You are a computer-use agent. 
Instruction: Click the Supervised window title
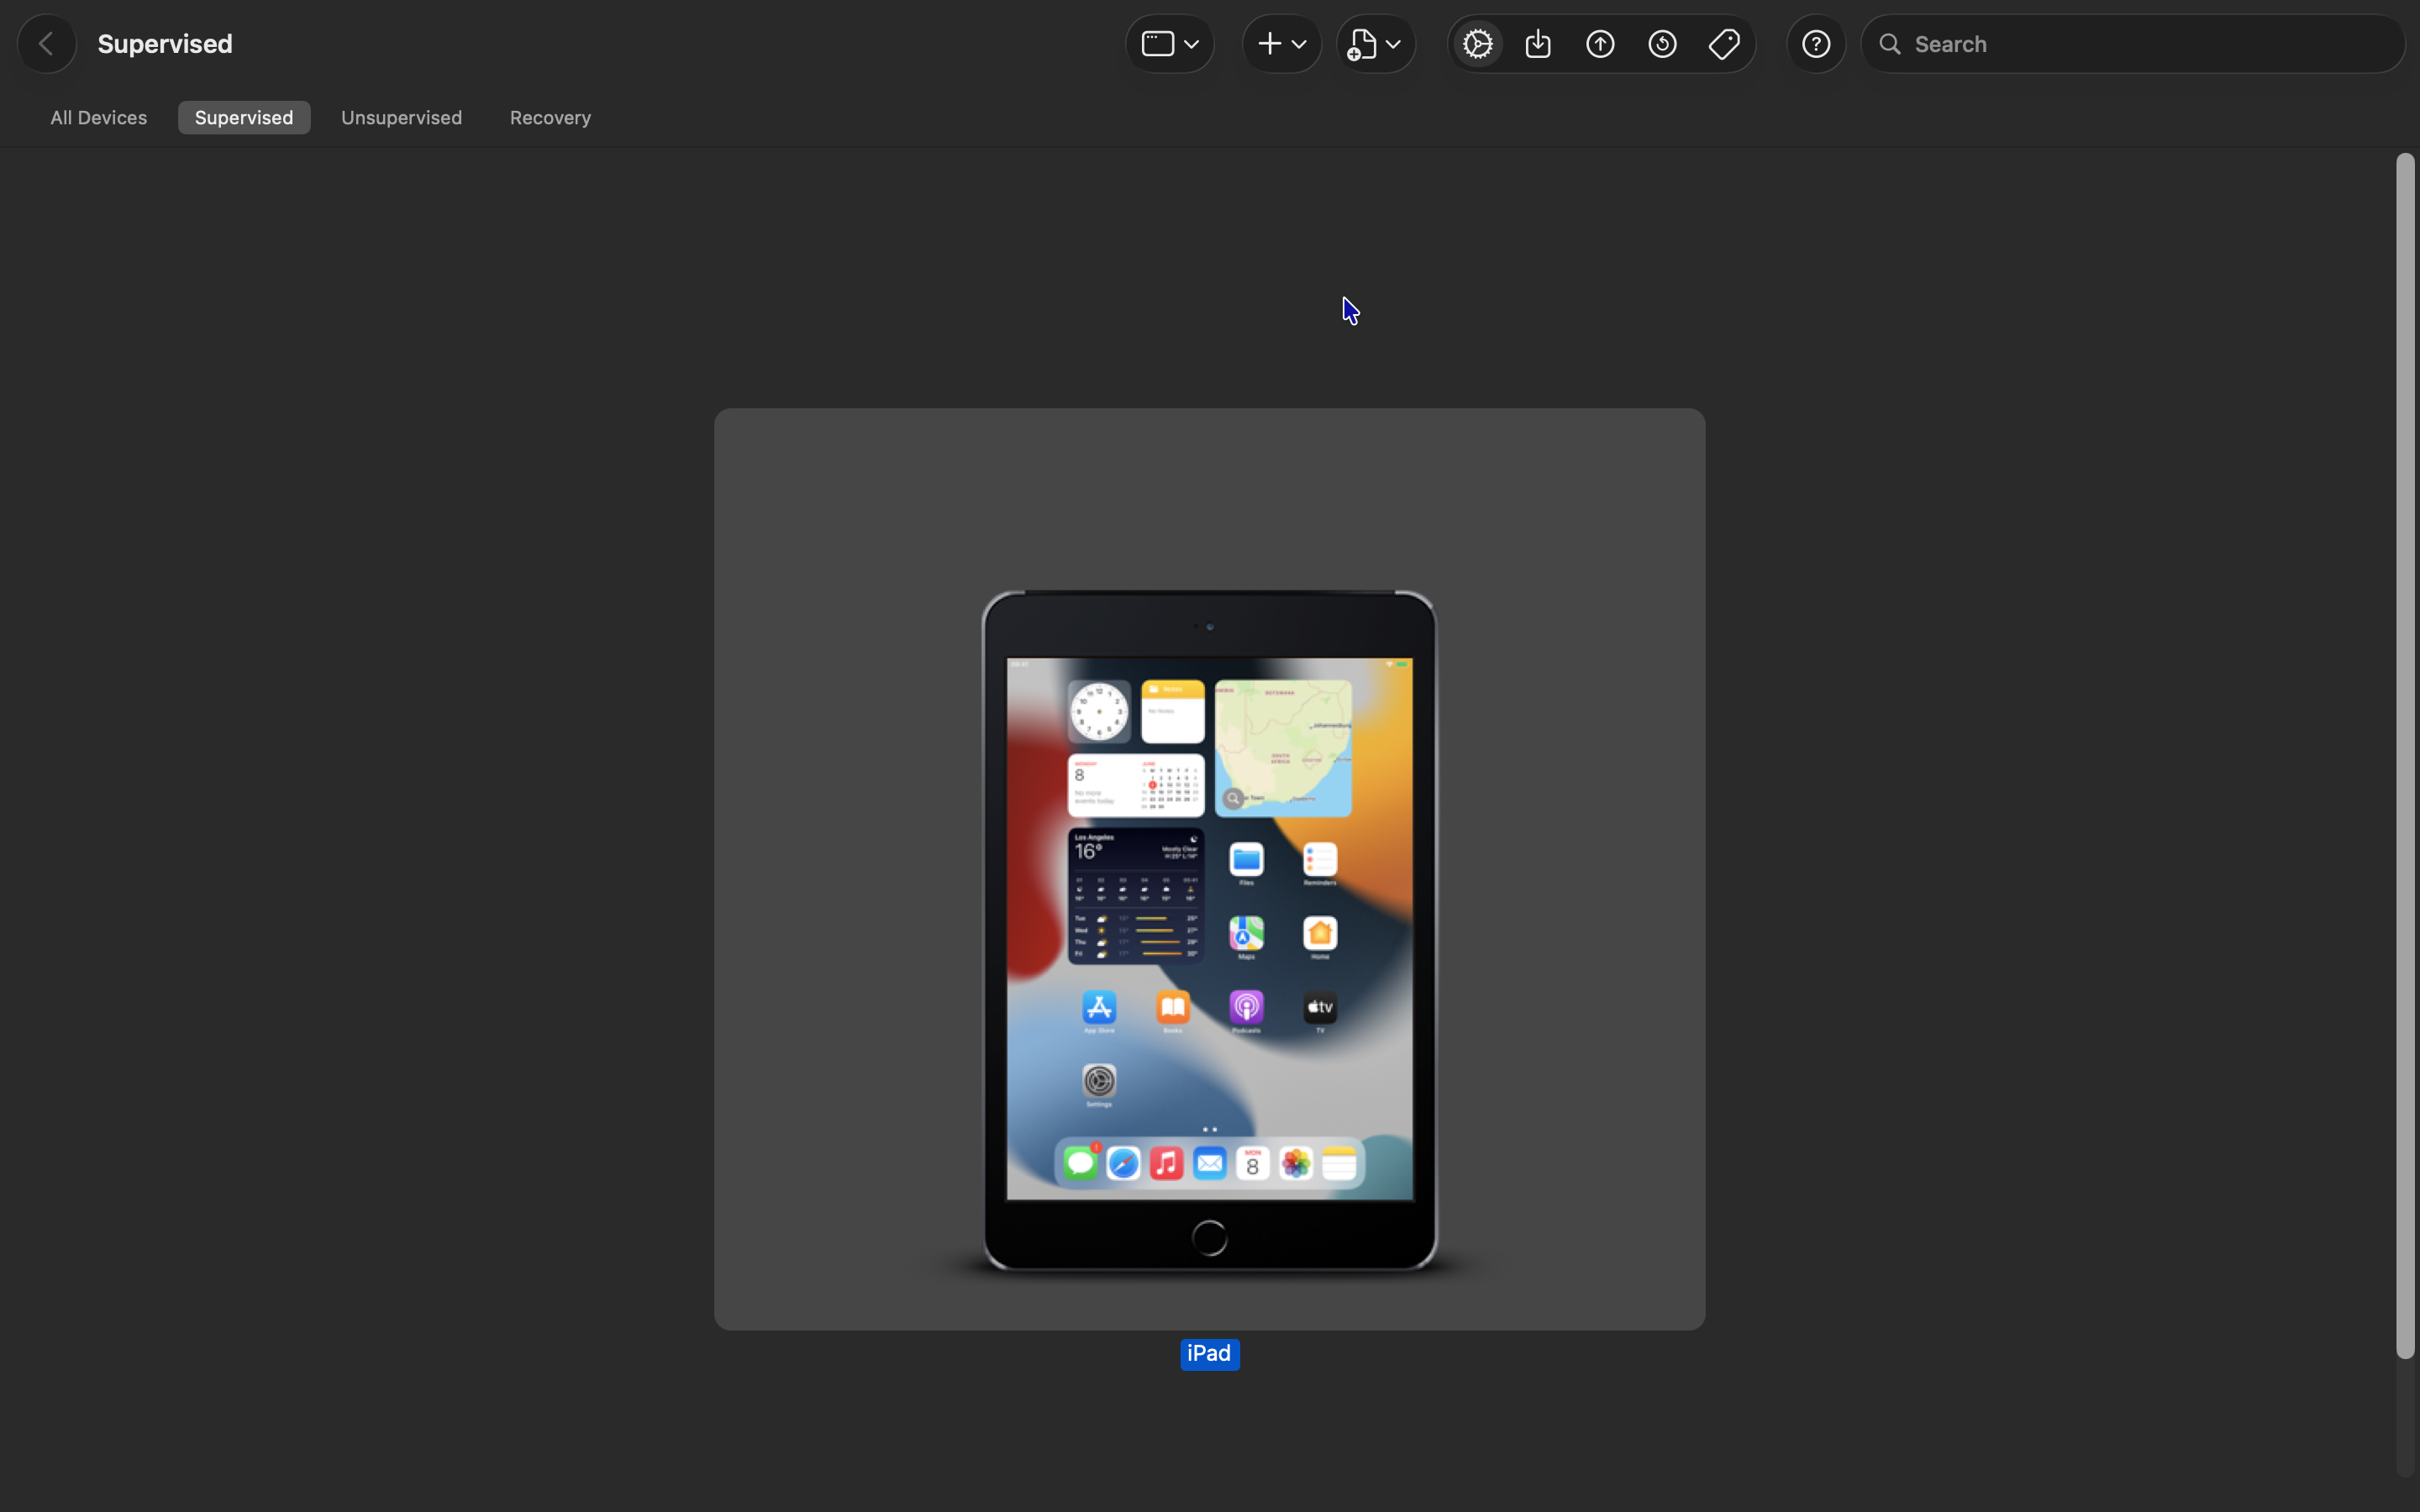click(x=165, y=44)
